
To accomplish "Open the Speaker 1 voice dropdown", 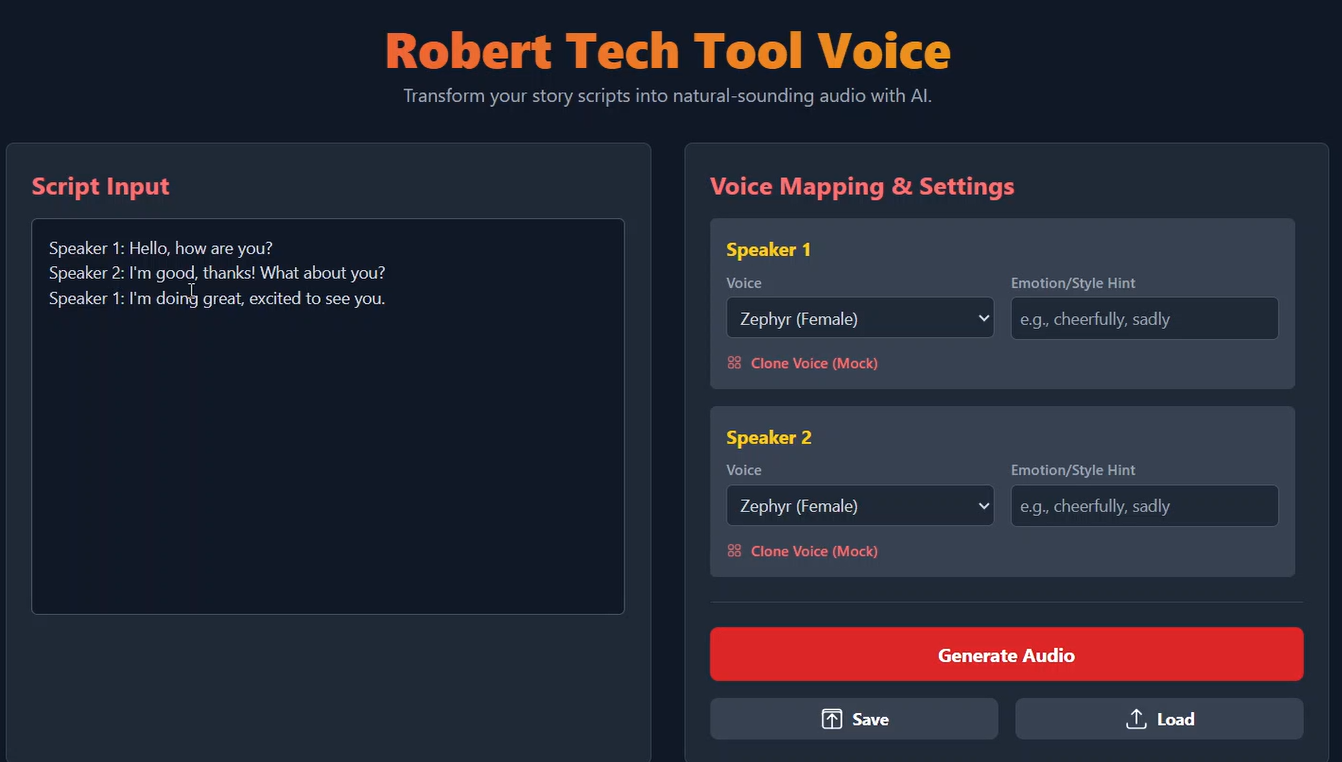I will point(860,318).
